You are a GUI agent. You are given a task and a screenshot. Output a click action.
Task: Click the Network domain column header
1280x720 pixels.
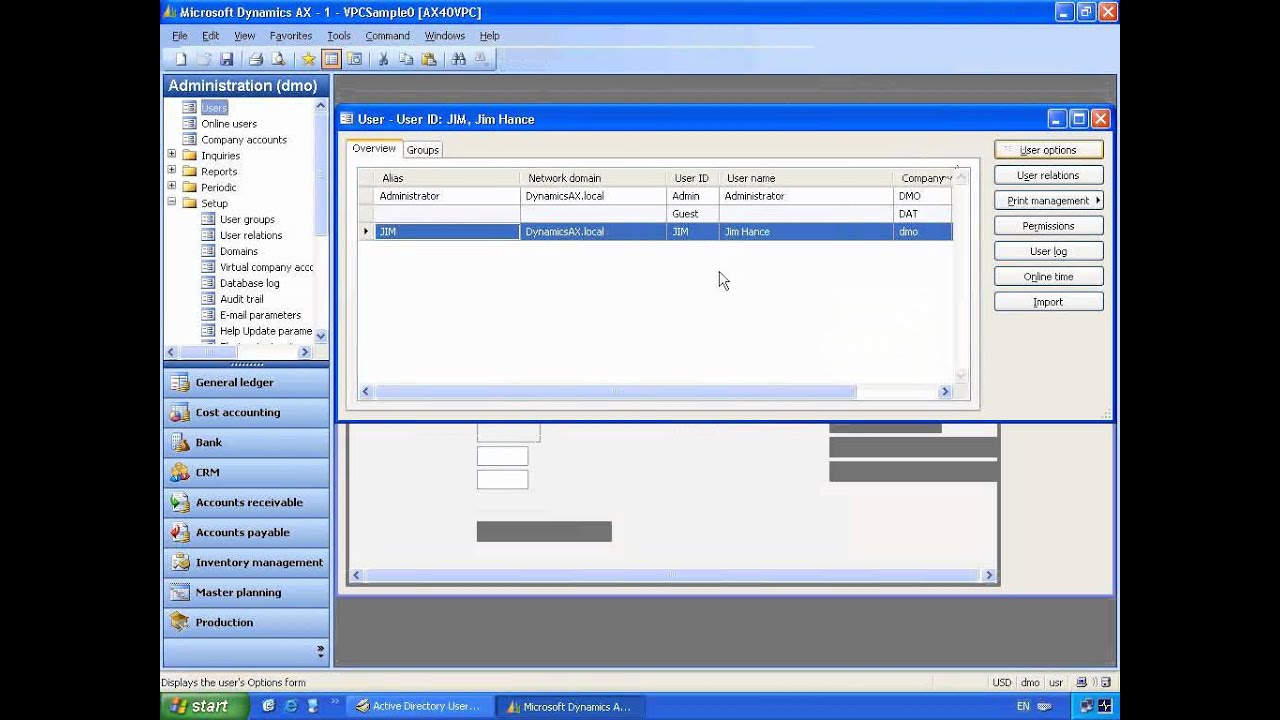(x=593, y=178)
